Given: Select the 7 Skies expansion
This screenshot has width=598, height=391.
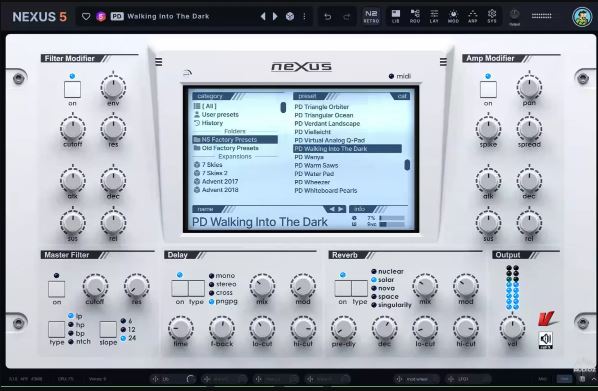Looking at the screenshot, I should 208,165.
